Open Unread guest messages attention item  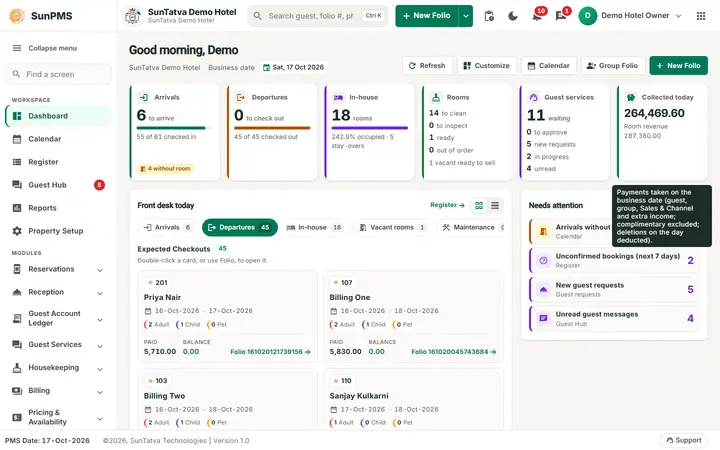614,319
